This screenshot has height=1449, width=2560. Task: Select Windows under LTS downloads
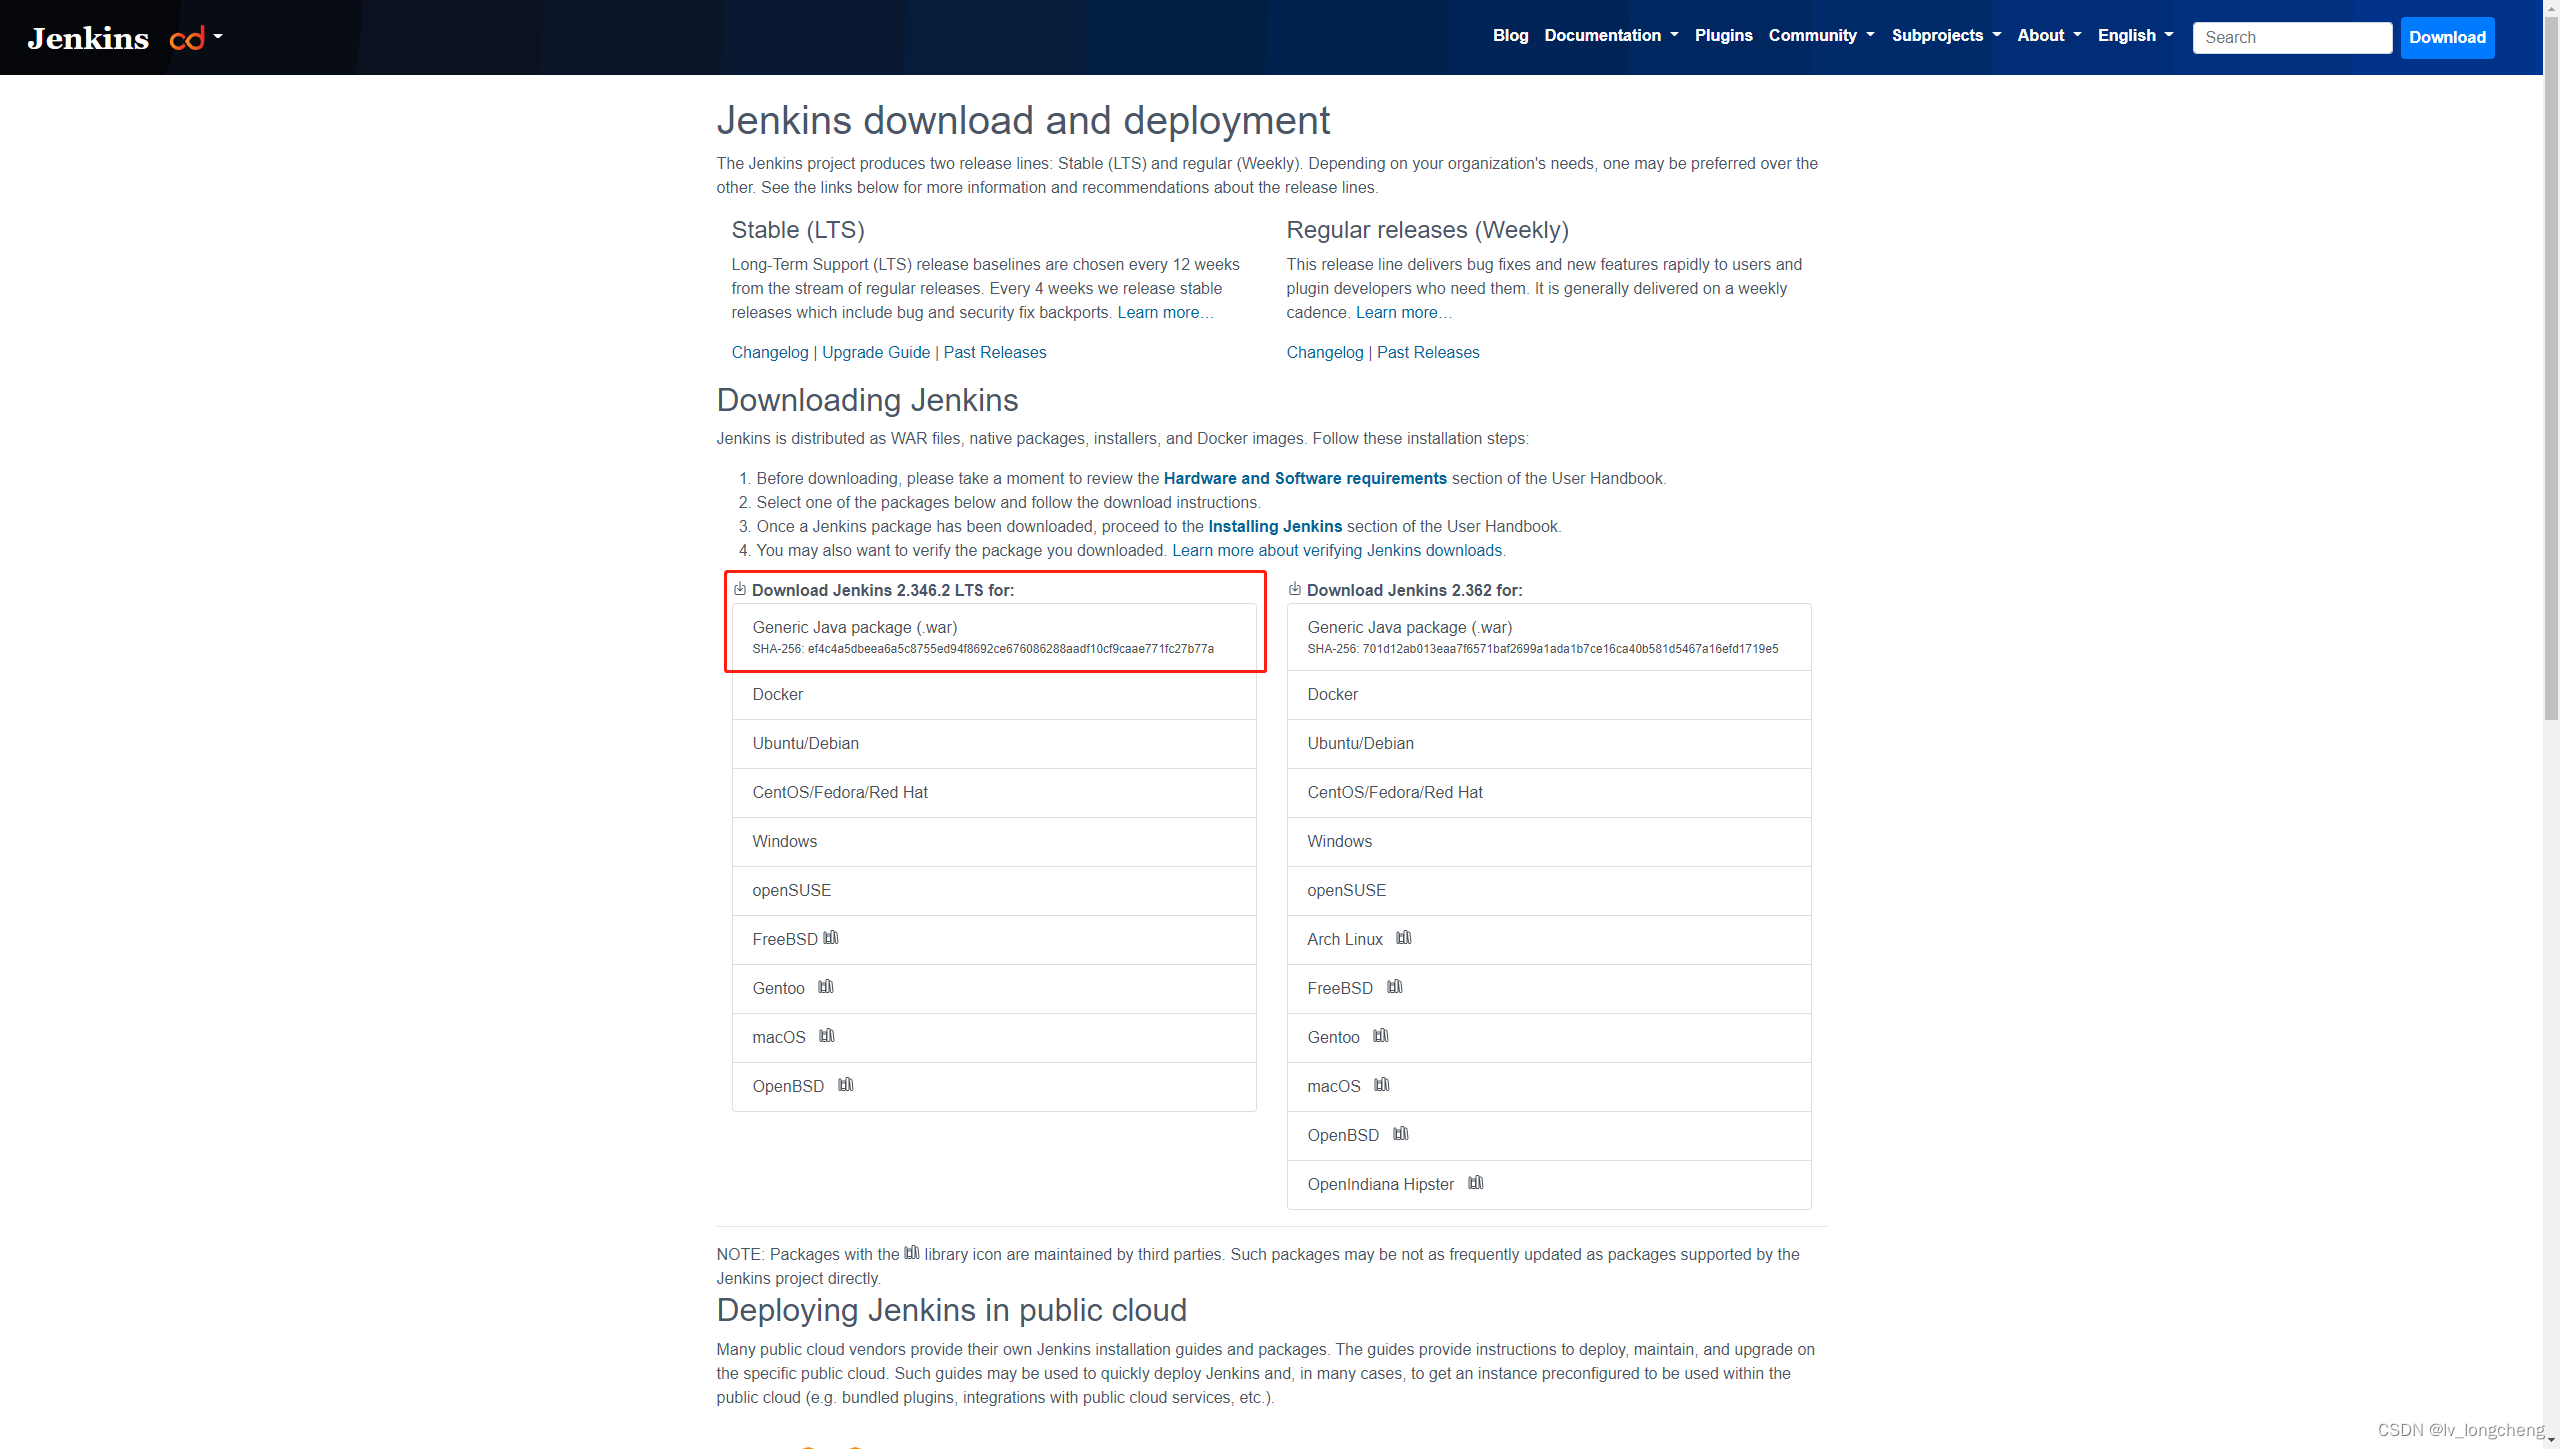[x=994, y=842]
